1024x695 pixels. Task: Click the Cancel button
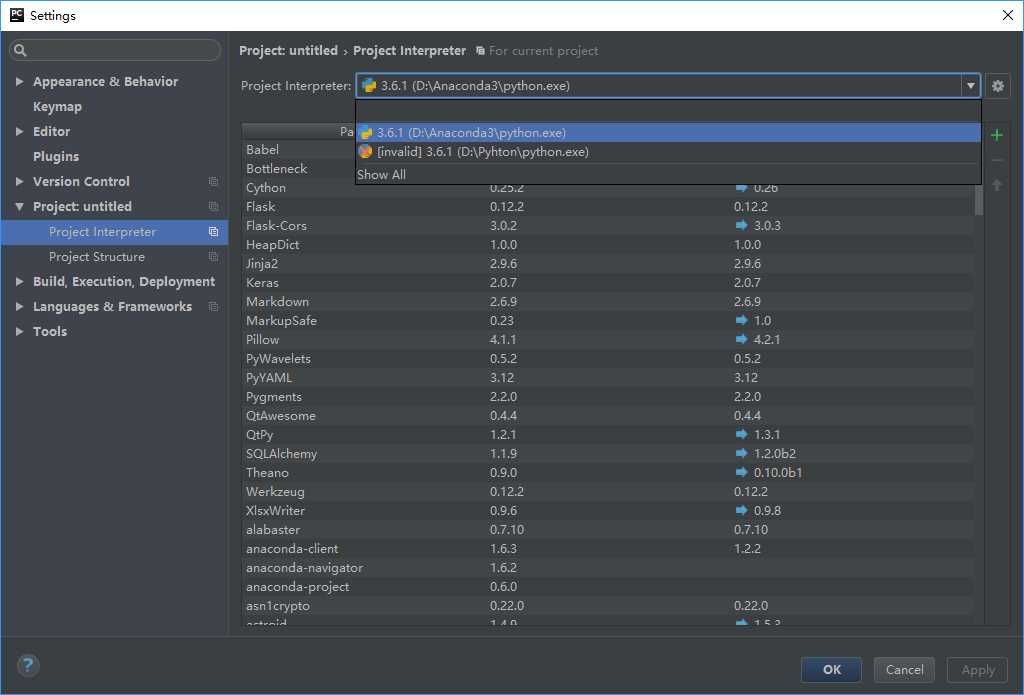tap(904, 670)
